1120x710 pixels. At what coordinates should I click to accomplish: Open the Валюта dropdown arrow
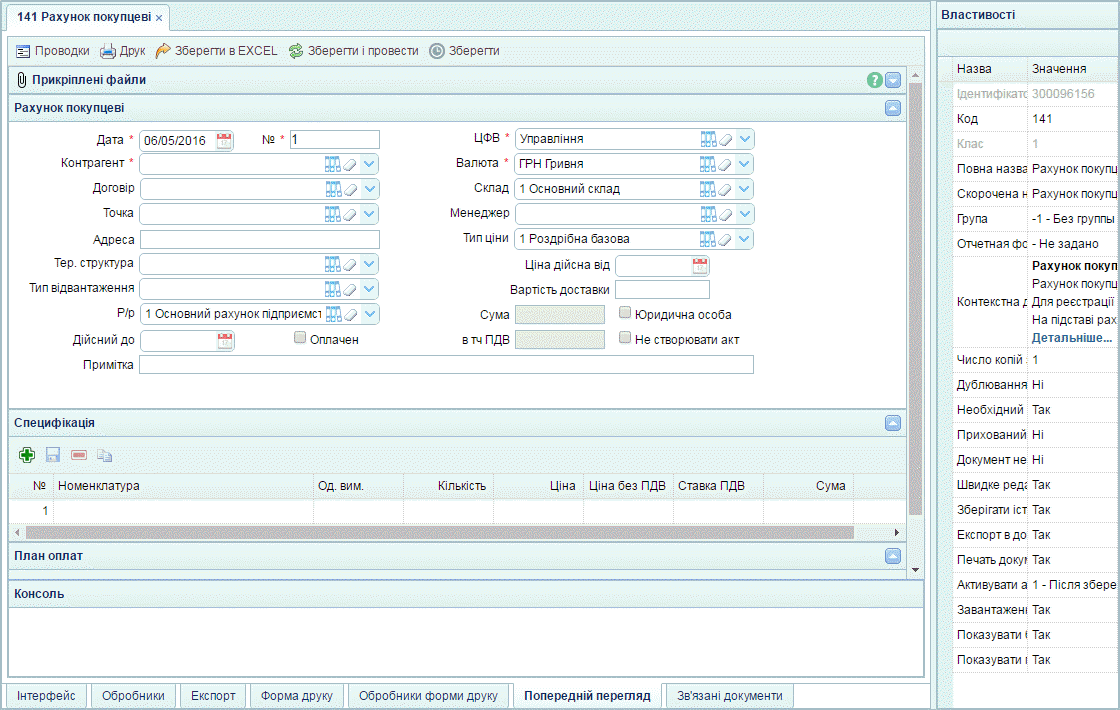click(x=744, y=164)
